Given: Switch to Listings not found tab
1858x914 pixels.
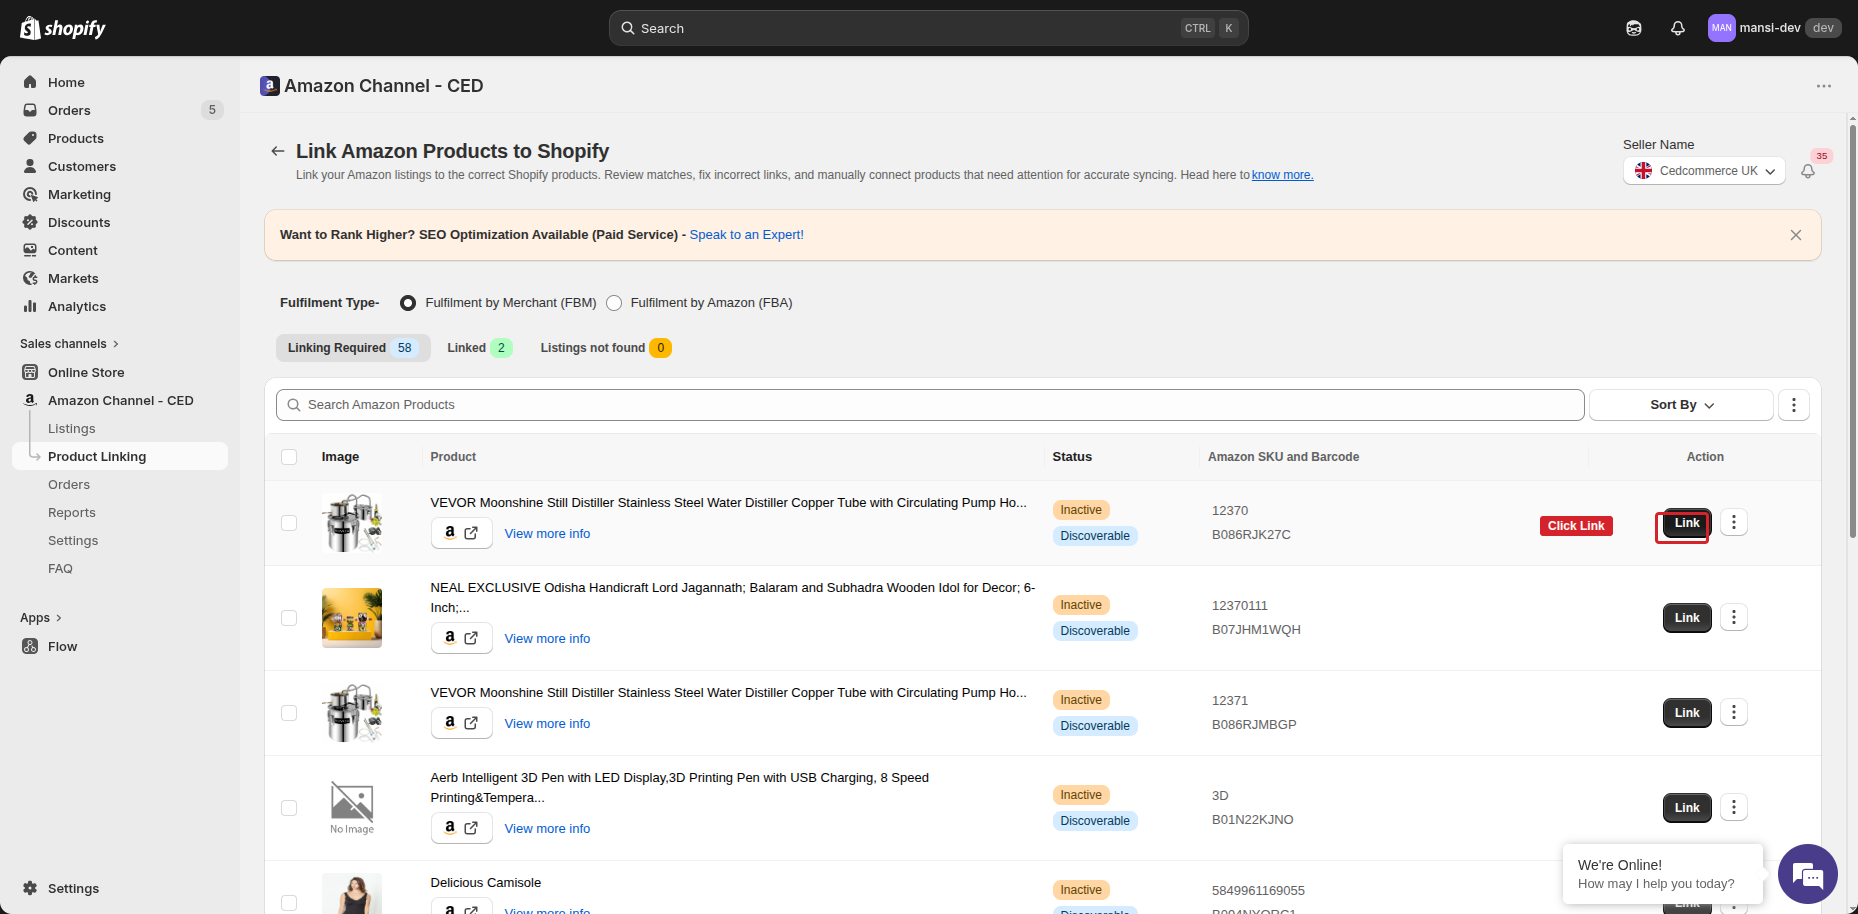Looking at the screenshot, I should (x=606, y=348).
